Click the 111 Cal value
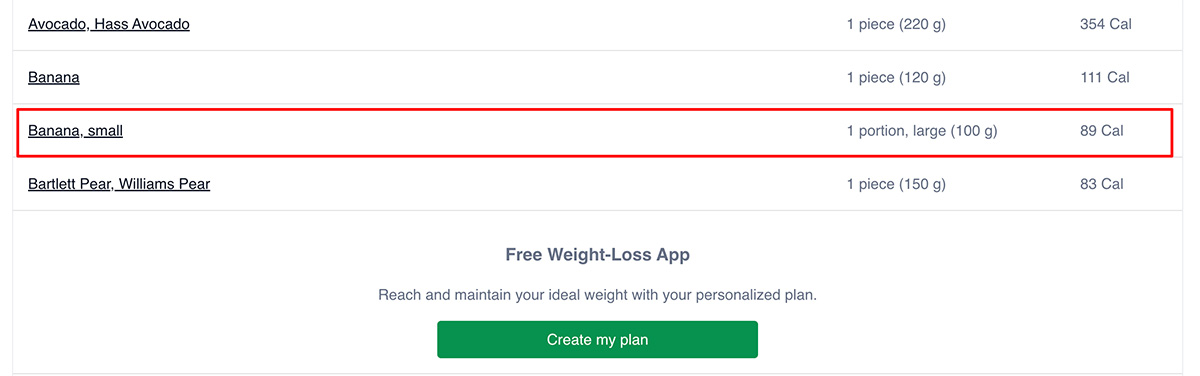The image size is (1200, 376). (1105, 77)
